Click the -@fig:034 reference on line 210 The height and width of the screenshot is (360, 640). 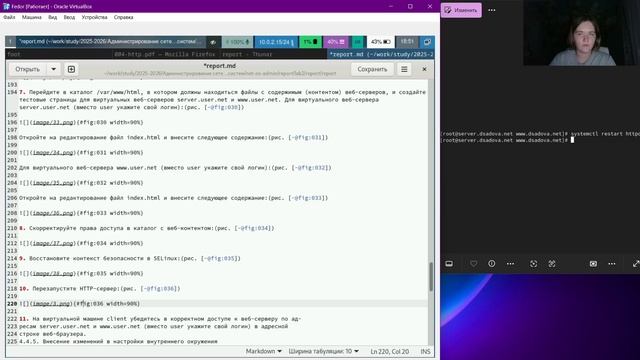[x=253, y=228]
